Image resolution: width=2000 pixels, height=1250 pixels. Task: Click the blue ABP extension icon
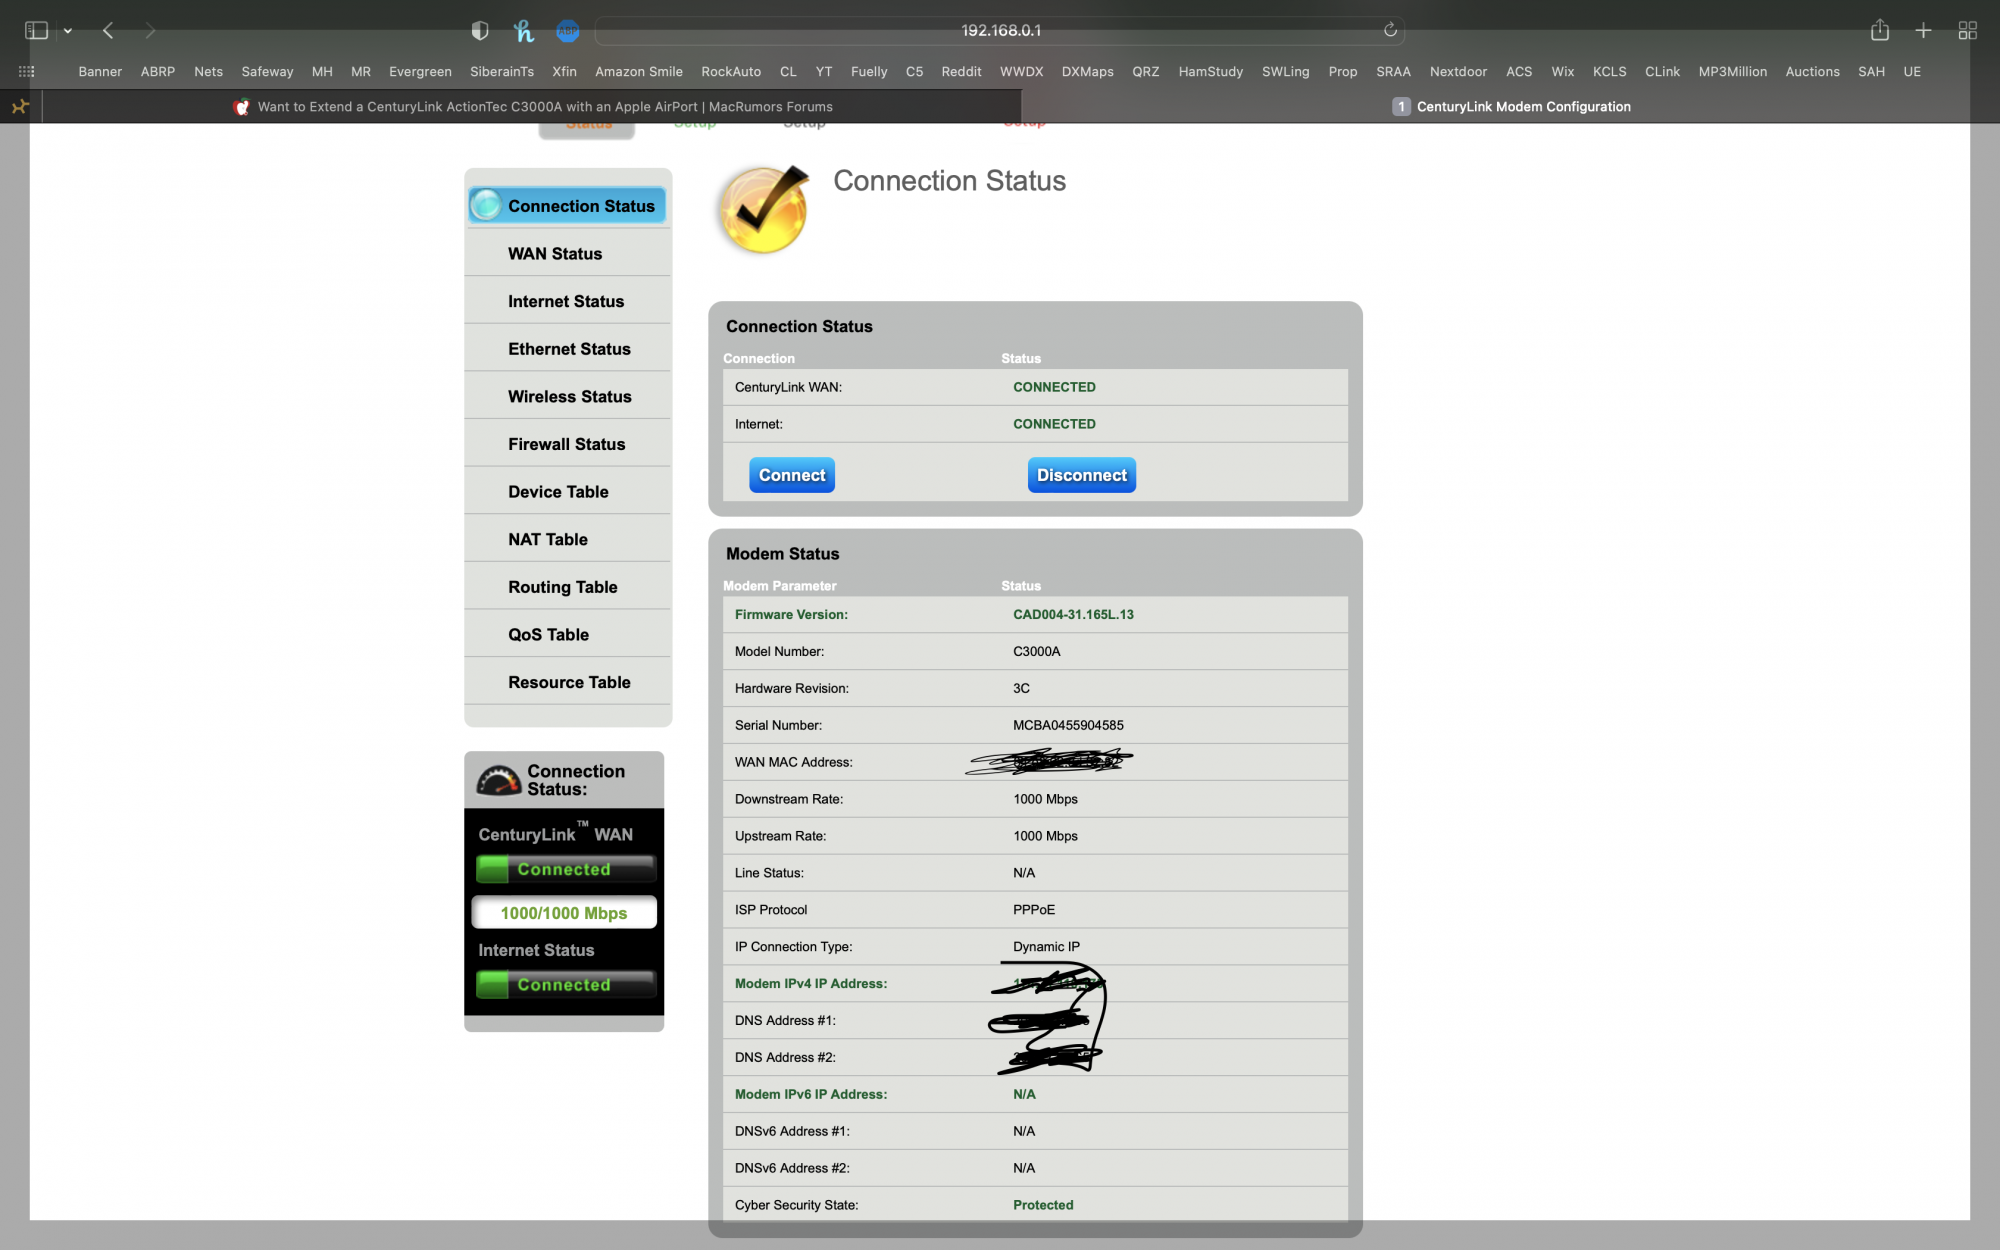click(567, 31)
